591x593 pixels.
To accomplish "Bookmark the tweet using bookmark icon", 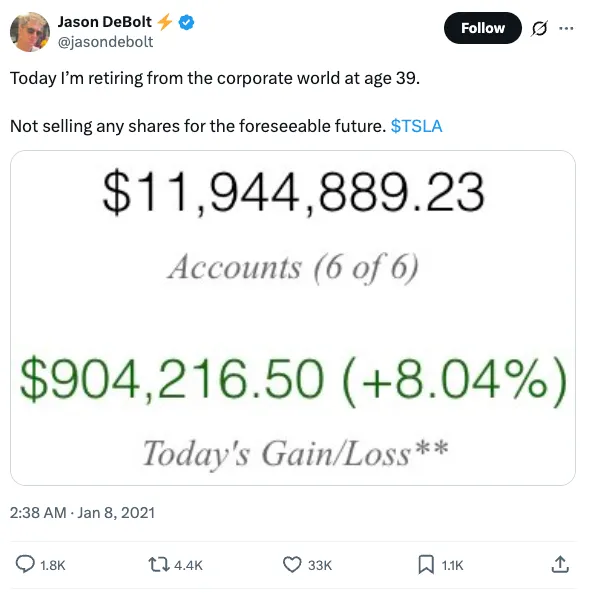I will [426, 565].
